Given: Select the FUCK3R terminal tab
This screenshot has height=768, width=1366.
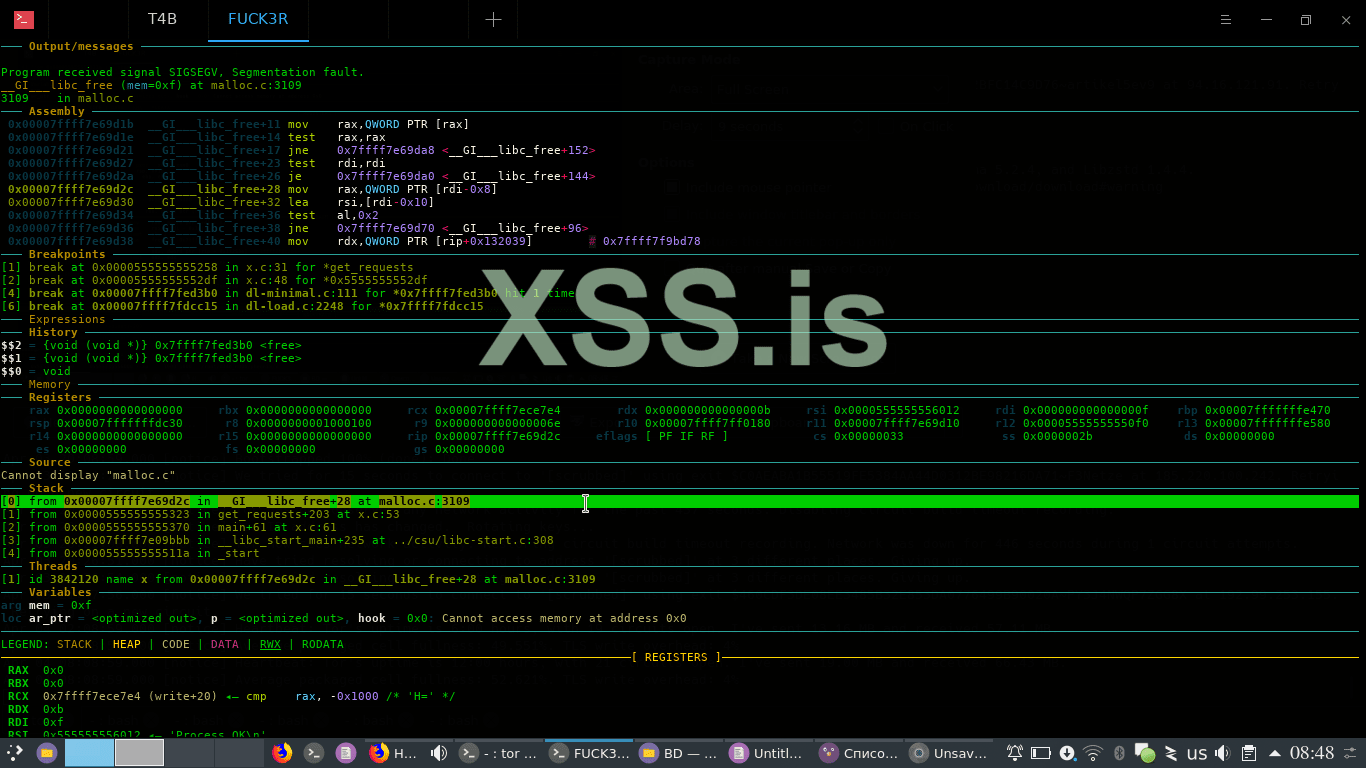Looking at the screenshot, I should [x=258, y=19].
